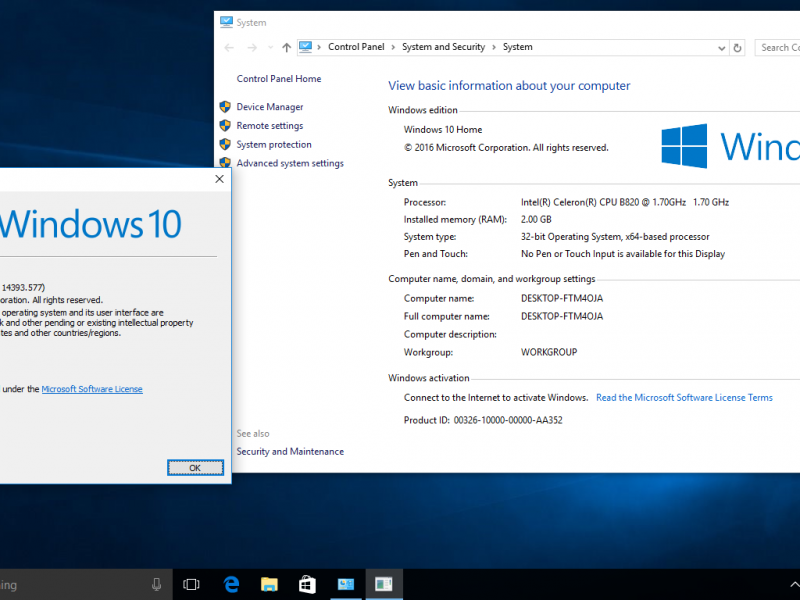Click the taskbar search box

point(84,585)
